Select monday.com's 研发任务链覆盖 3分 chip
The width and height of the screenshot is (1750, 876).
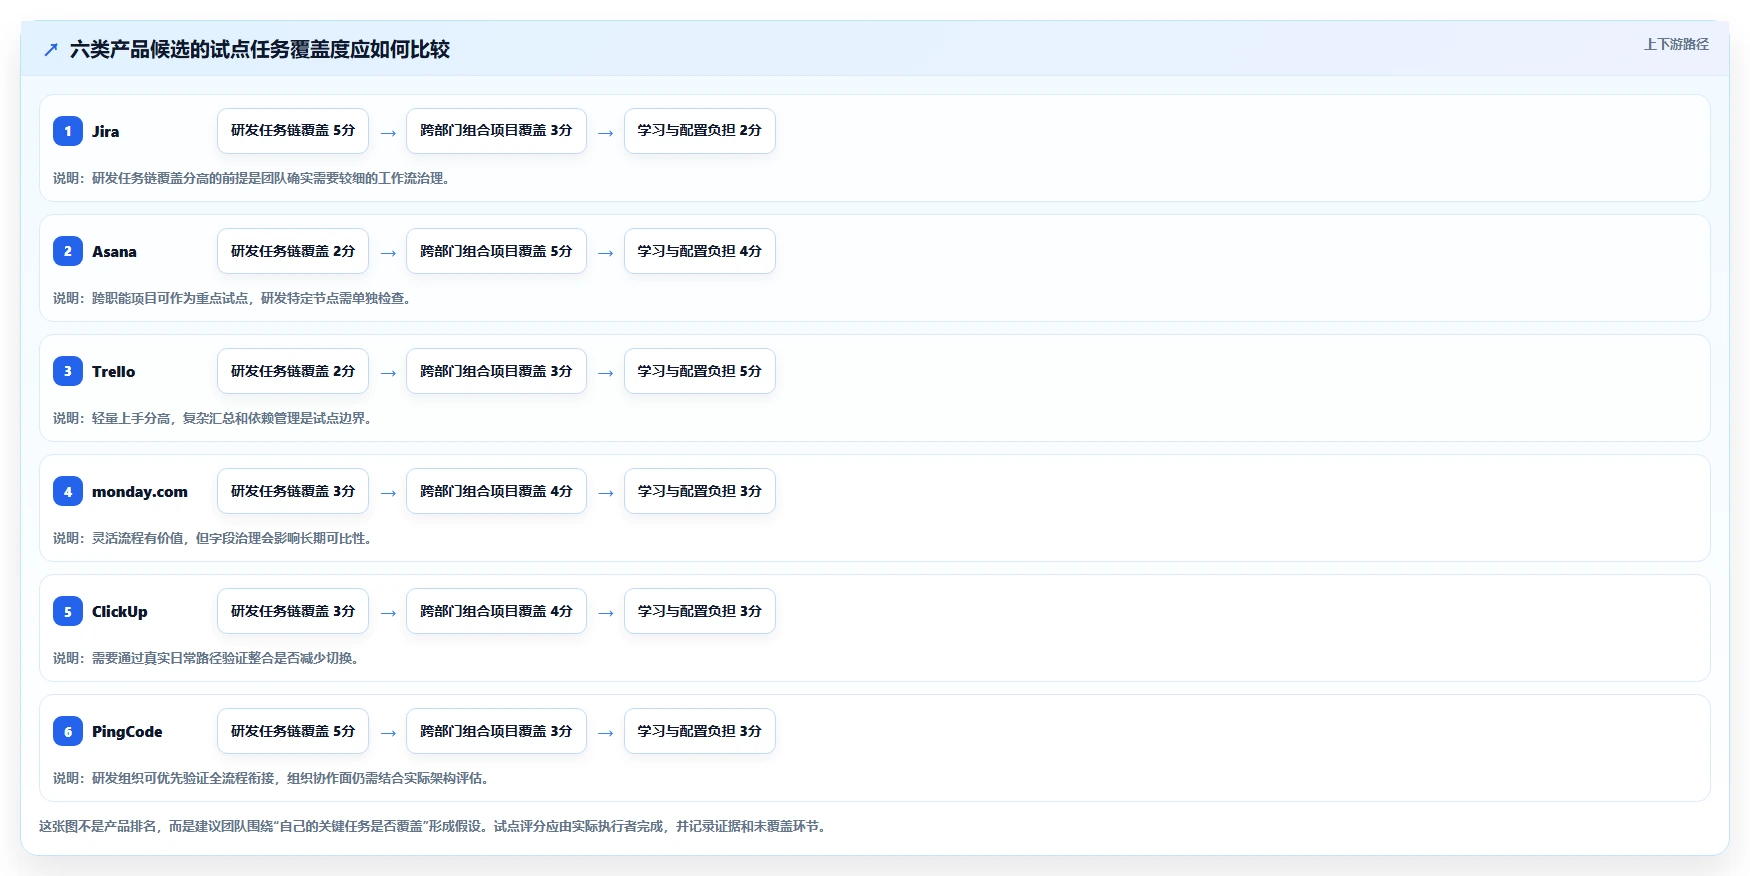(293, 491)
